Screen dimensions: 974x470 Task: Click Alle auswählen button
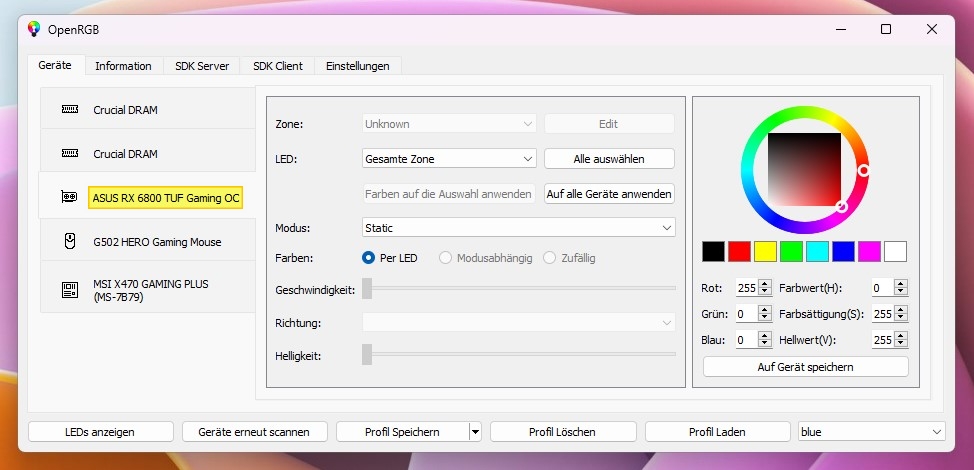[x=609, y=158]
